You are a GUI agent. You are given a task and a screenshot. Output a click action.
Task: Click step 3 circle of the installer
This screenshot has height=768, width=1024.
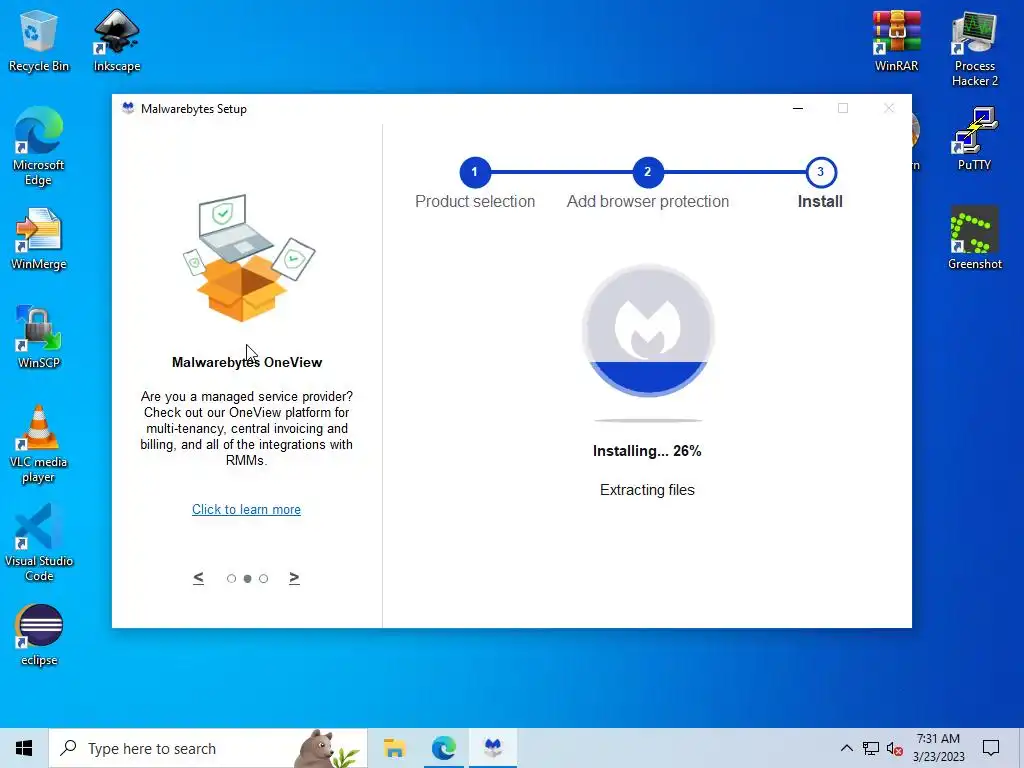821,172
